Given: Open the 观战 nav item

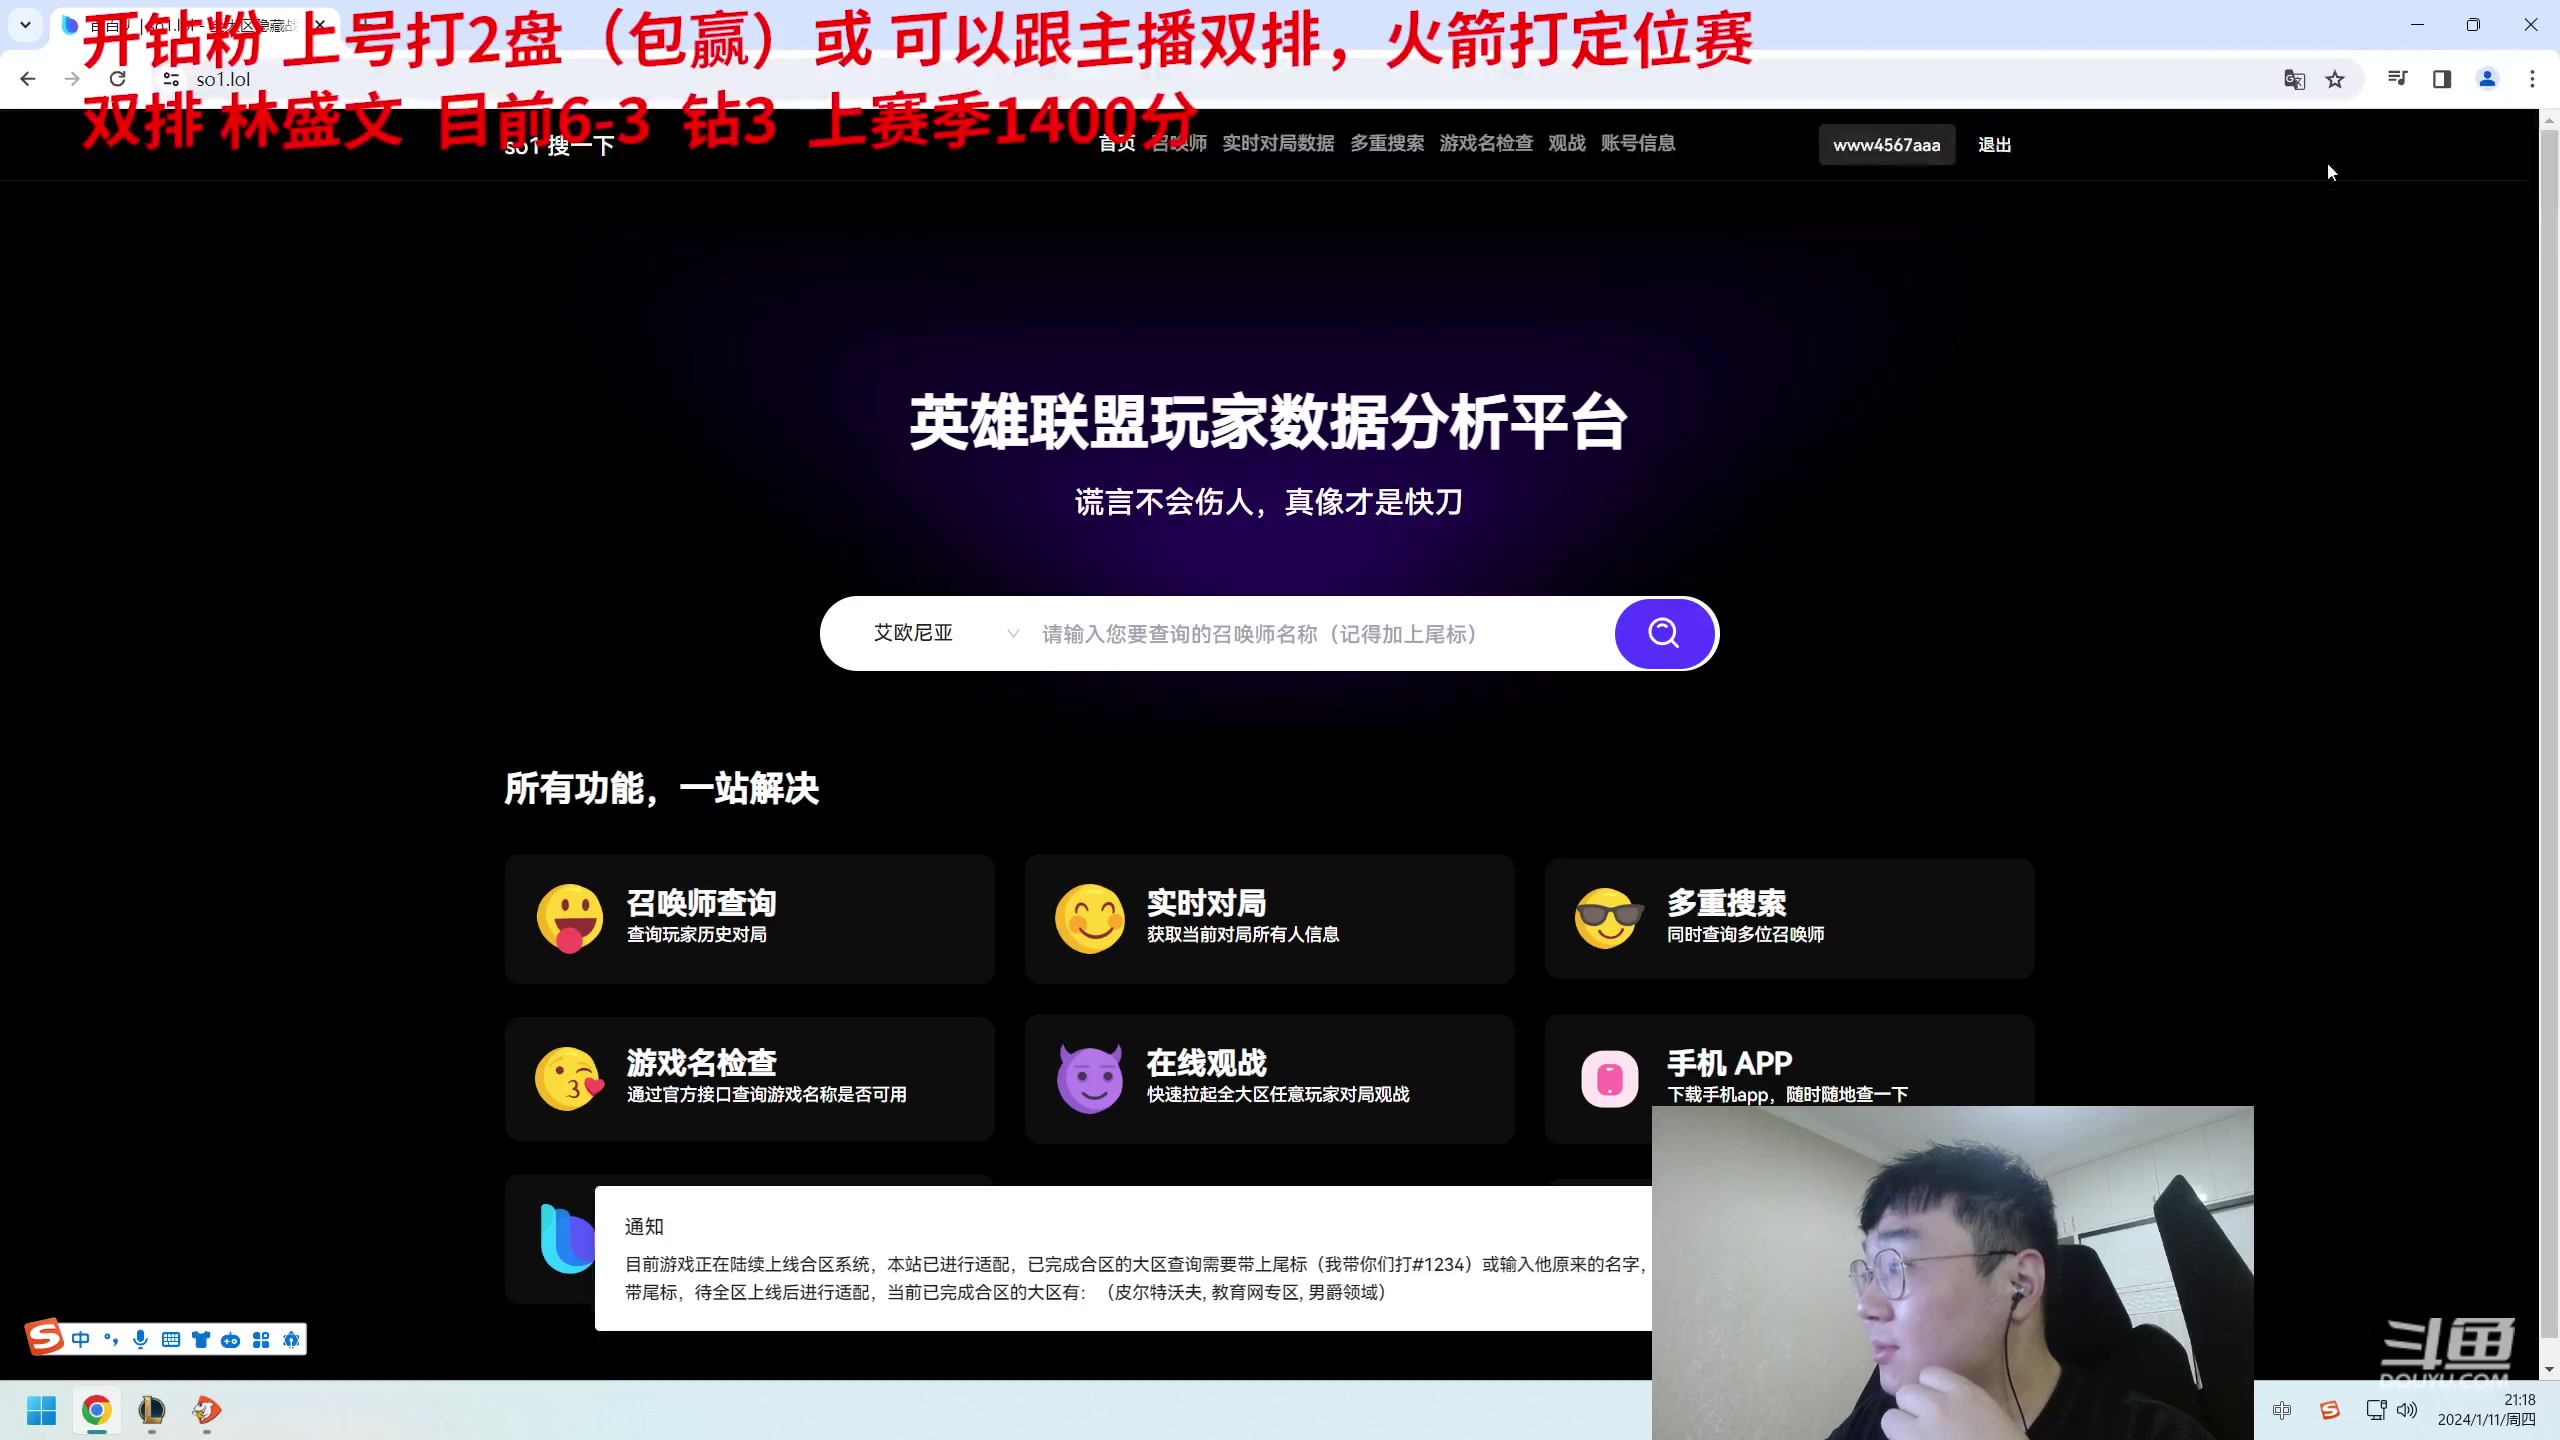Looking at the screenshot, I should (1567, 143).
